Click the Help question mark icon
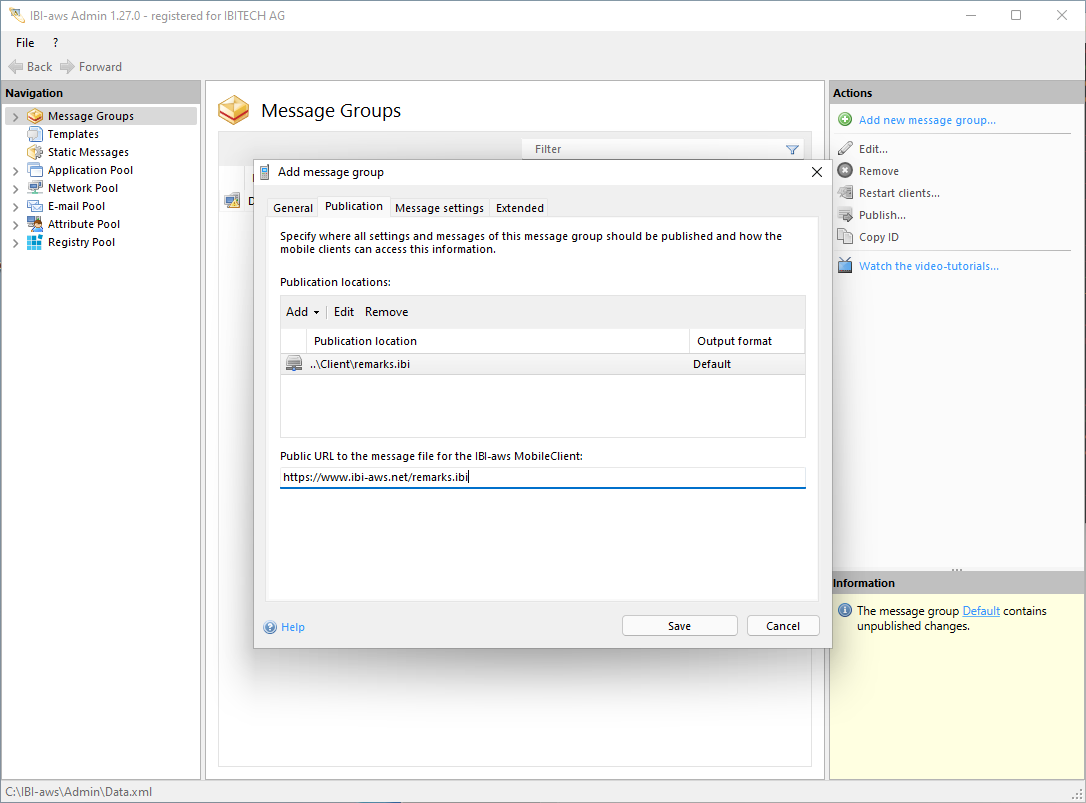 coord(270,627)
